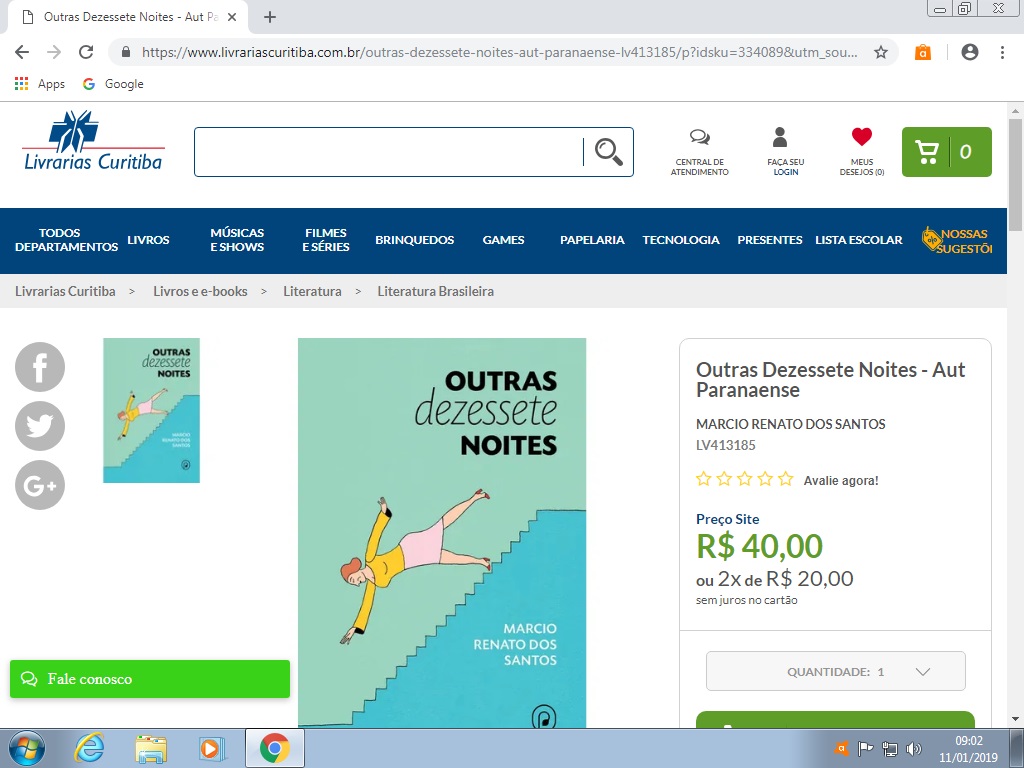Share the book on Facebook
This screenshot has width=1024, height=768.
pyautogui.click(x=40, y=367)
